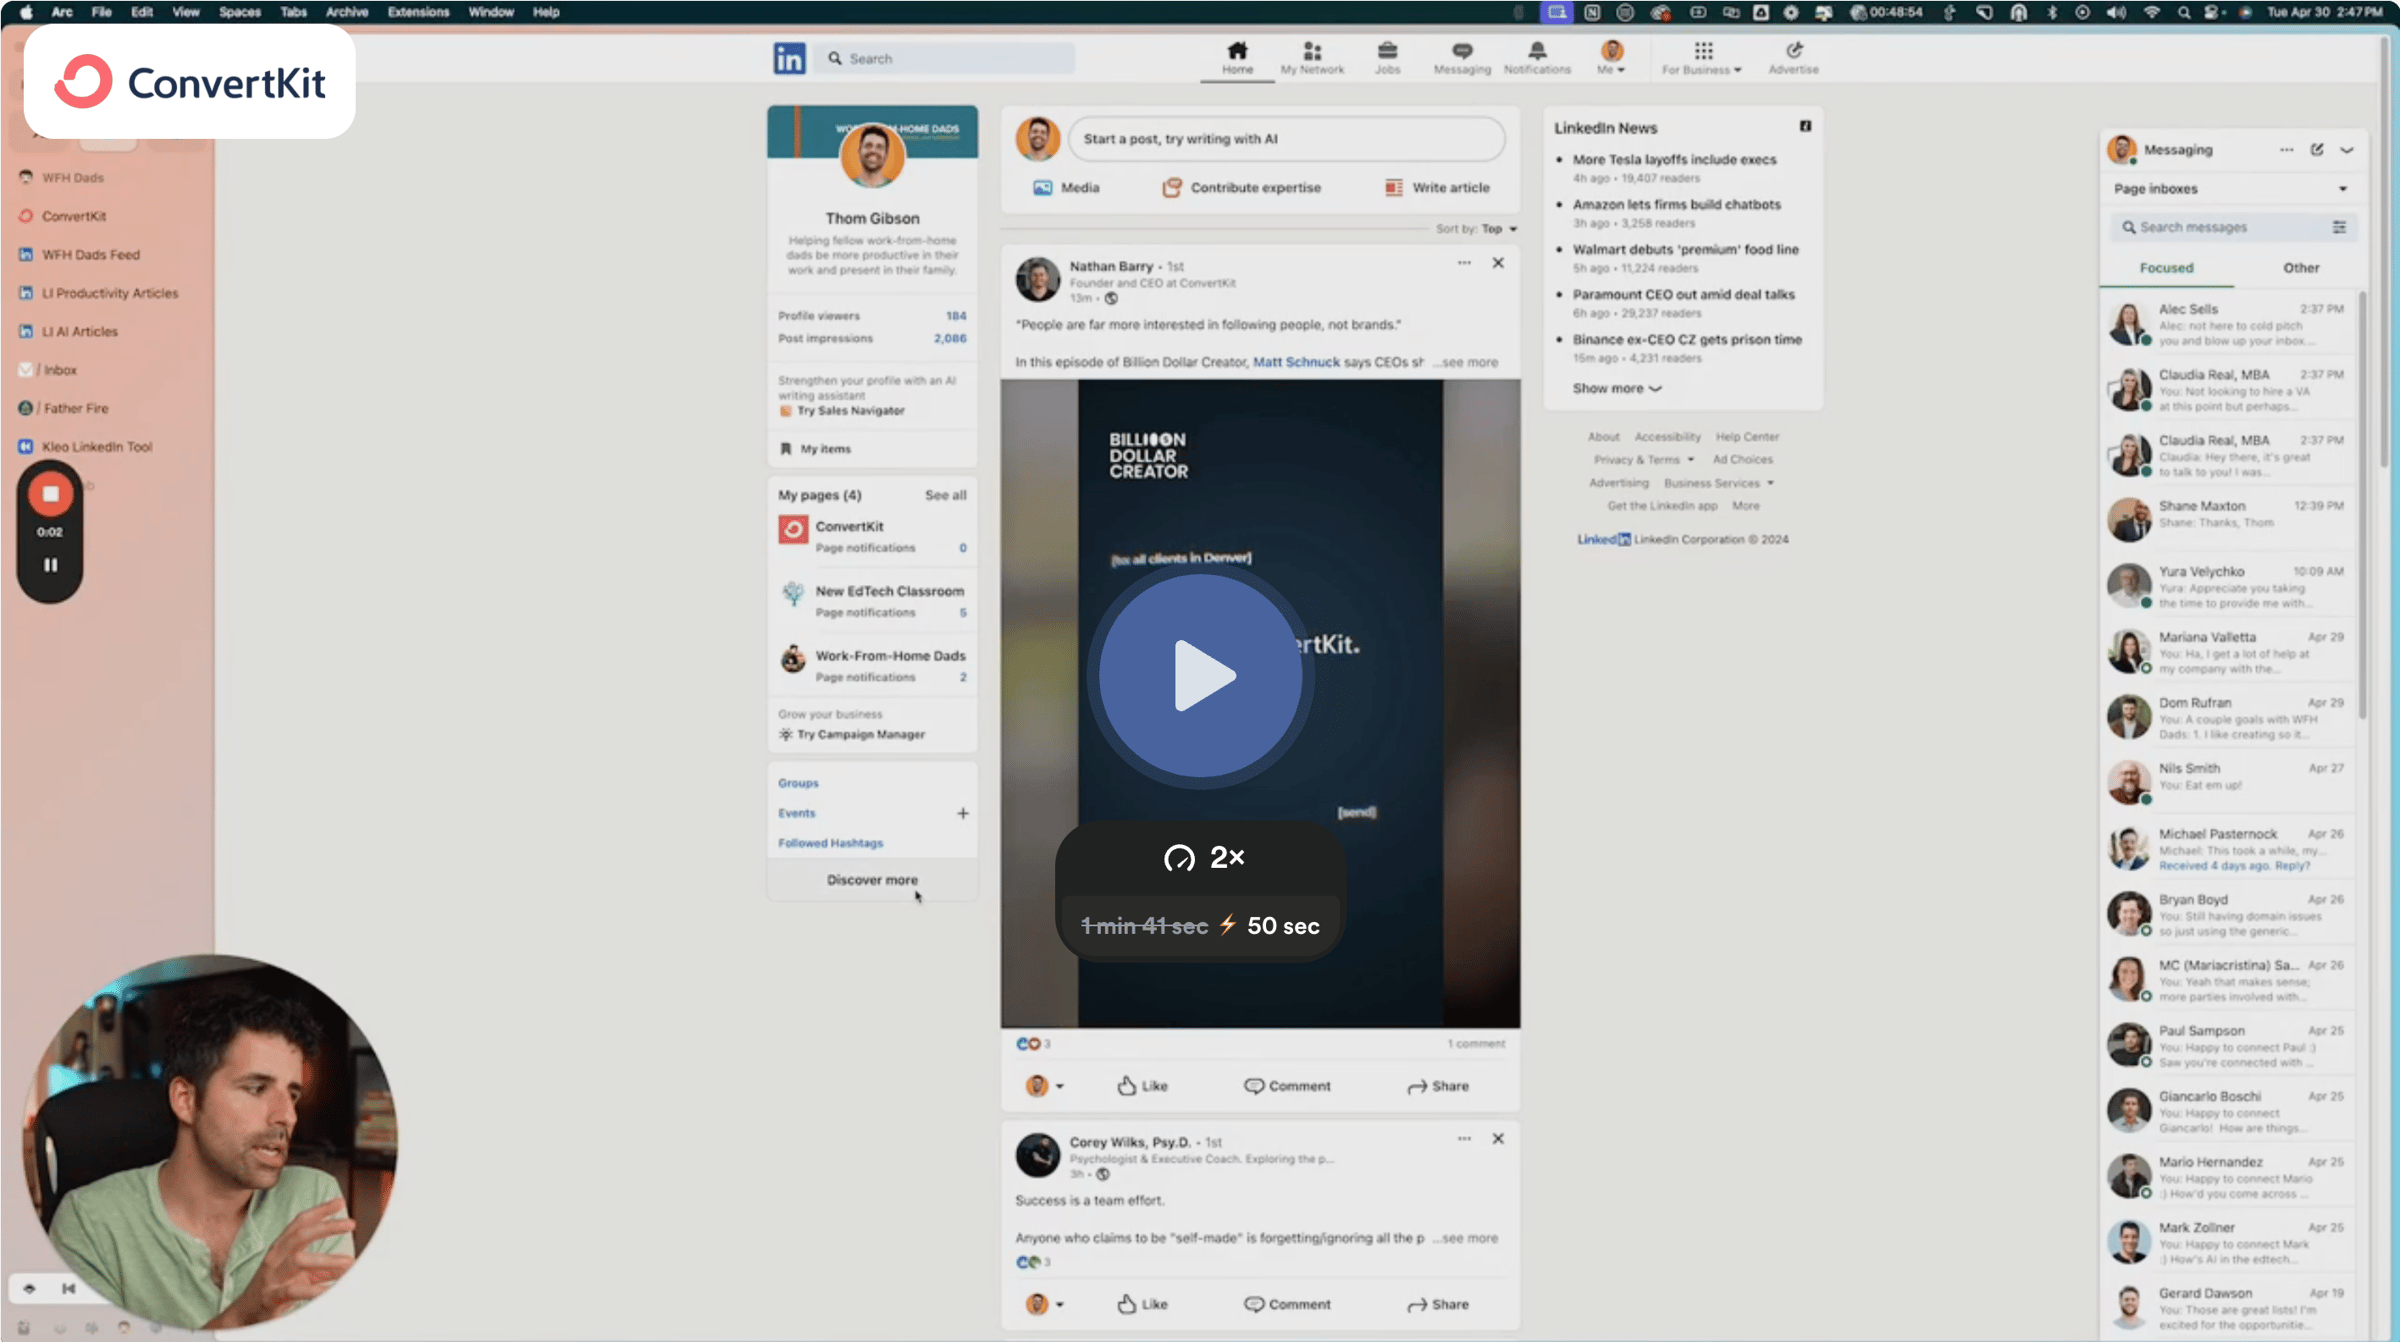Collapse the Messaging panel chevron

click(x=2346, y=150)
